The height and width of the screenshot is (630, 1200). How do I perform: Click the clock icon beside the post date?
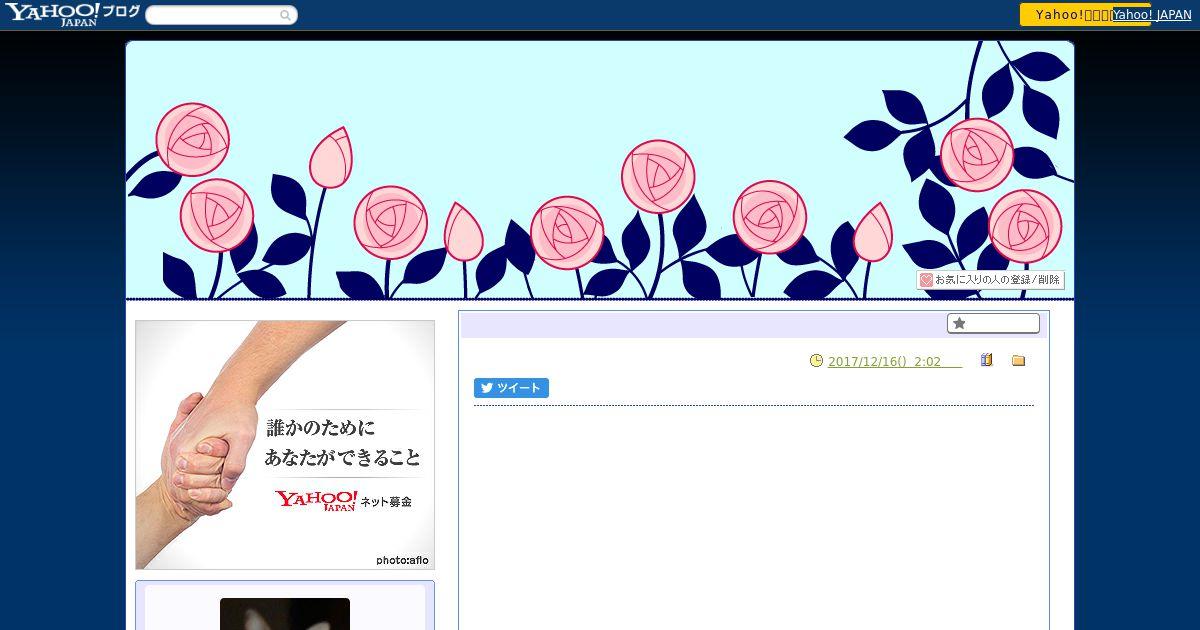(x=816, y=361)
